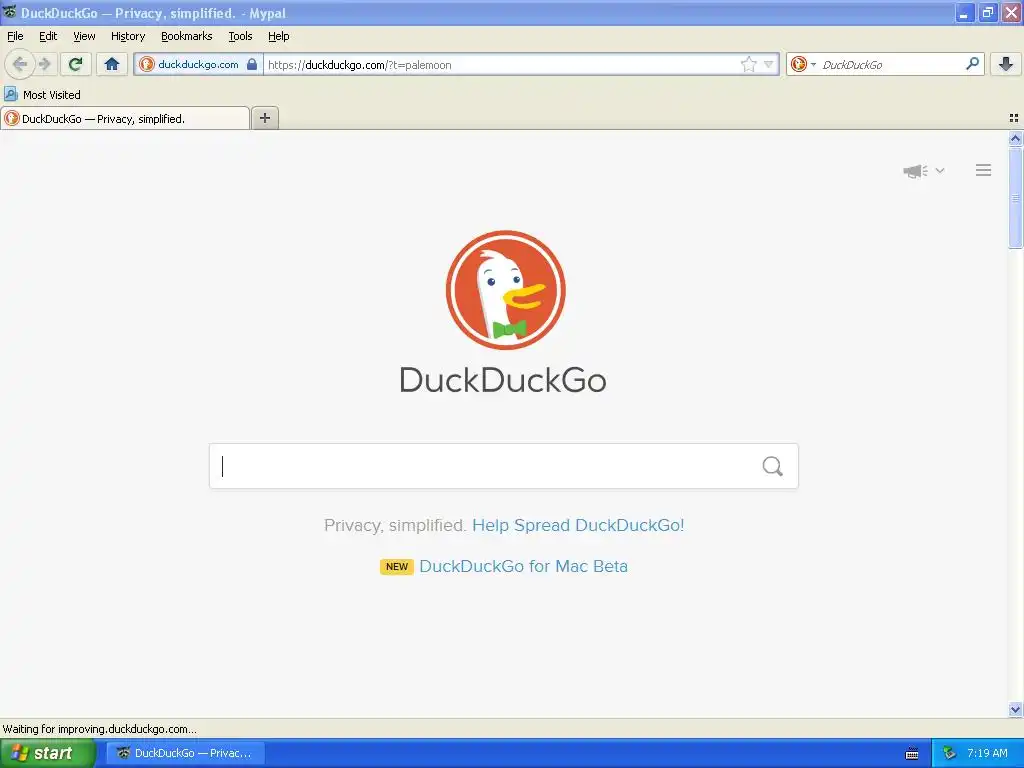Open the Edit menu
The width and height of the screenshot is (1024, 768).
(x=48, y=36)
